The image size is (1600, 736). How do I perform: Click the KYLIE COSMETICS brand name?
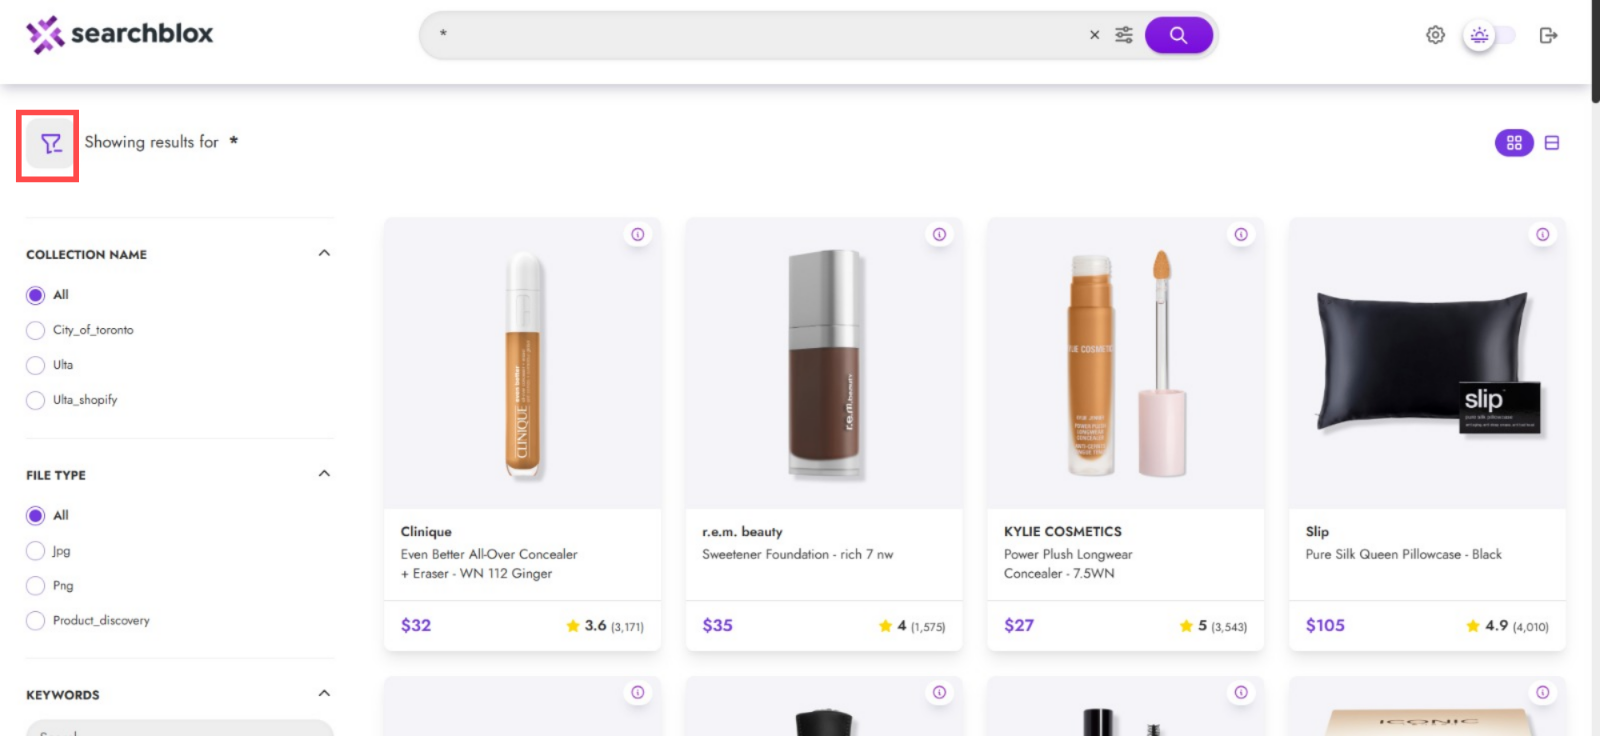click(x=1063, y=532)
